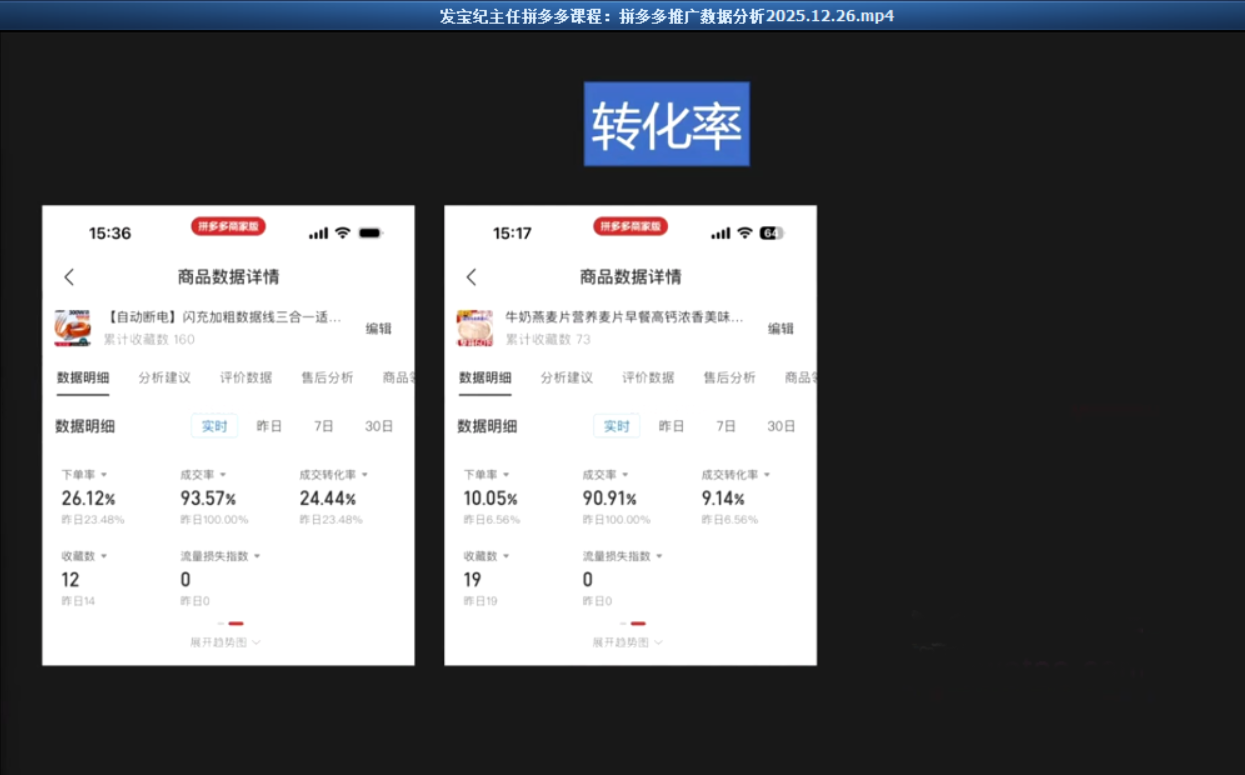The height and width of the screenshot is (775, 1245).
Task: Select 售后分析 tab in left phone
Action: pos(327,378)
